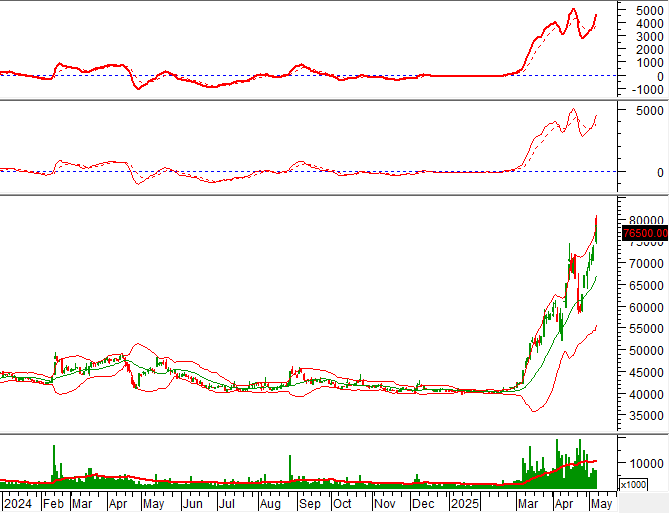This screenshot has height=513, width=669.
Task: Click the 35000 price axis label
Action: (x=646, y=415)
